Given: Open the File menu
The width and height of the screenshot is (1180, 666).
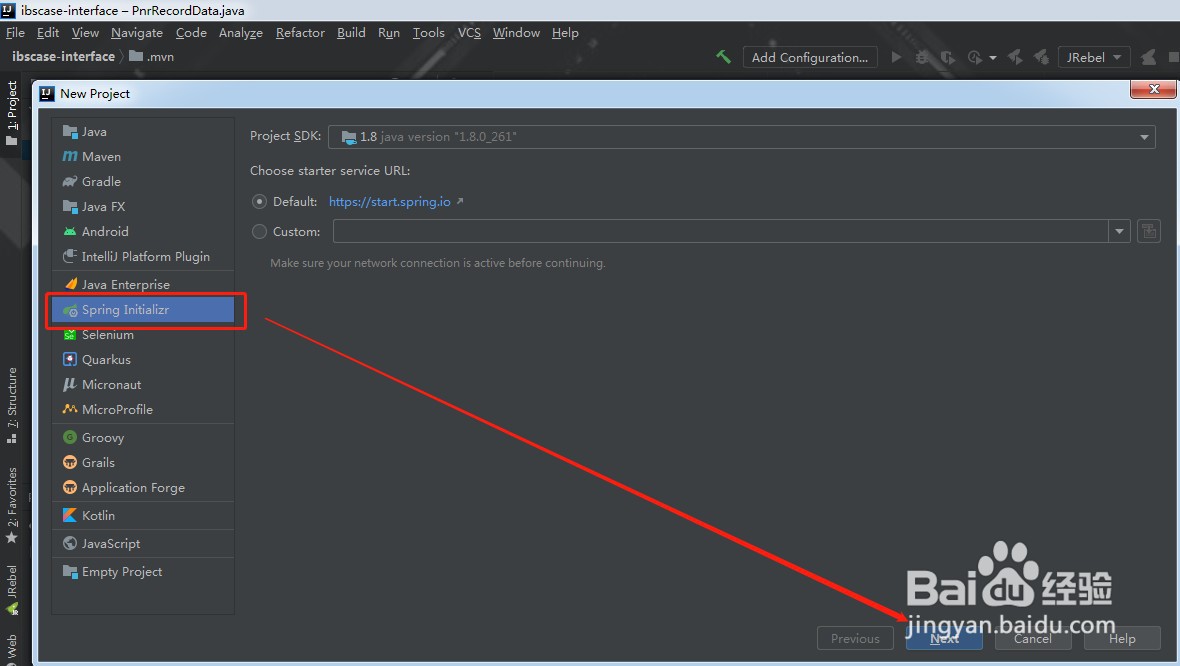Looking at the screenshot, I should [15, 32].
